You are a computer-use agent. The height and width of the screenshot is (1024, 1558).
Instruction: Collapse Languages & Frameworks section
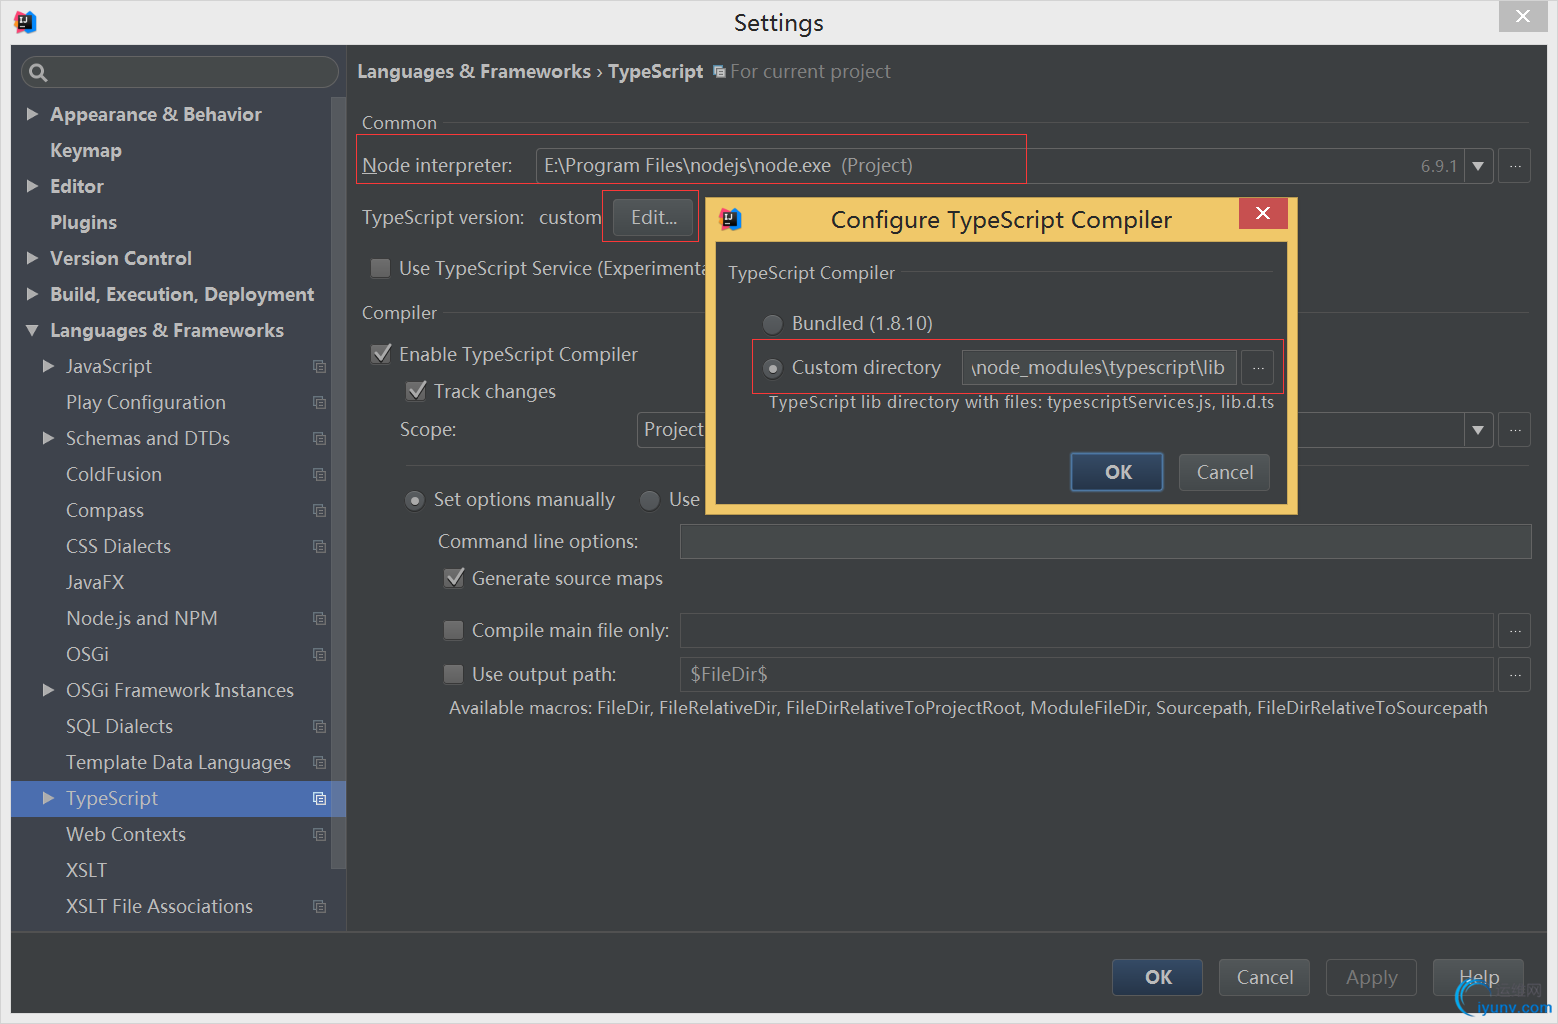[32, 330]
